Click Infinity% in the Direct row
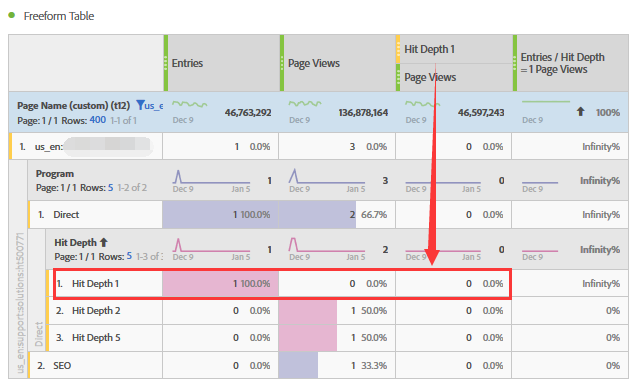This screenshot has width=638, height=385. click(x=601, y=214)
